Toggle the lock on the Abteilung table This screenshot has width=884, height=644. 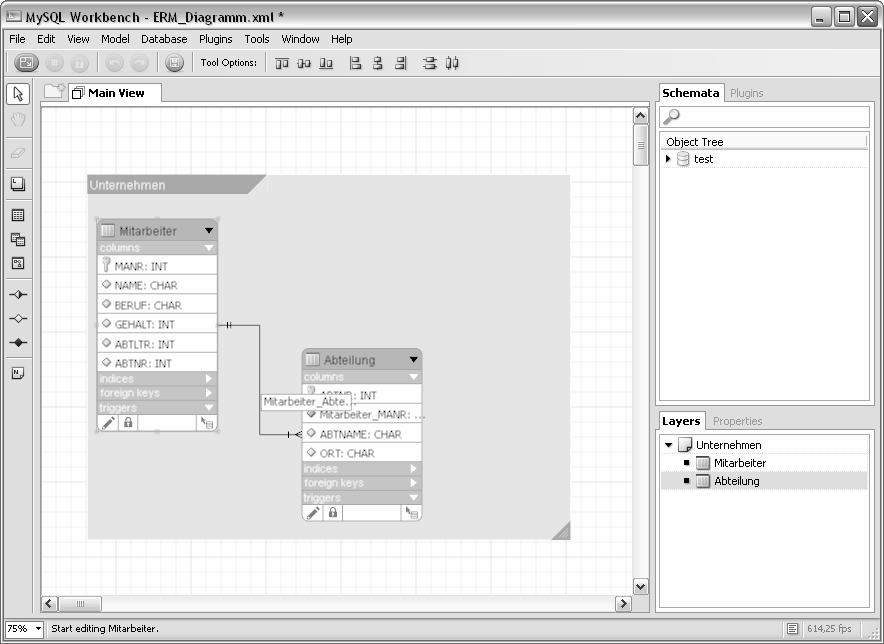click(x=333, y=513)
